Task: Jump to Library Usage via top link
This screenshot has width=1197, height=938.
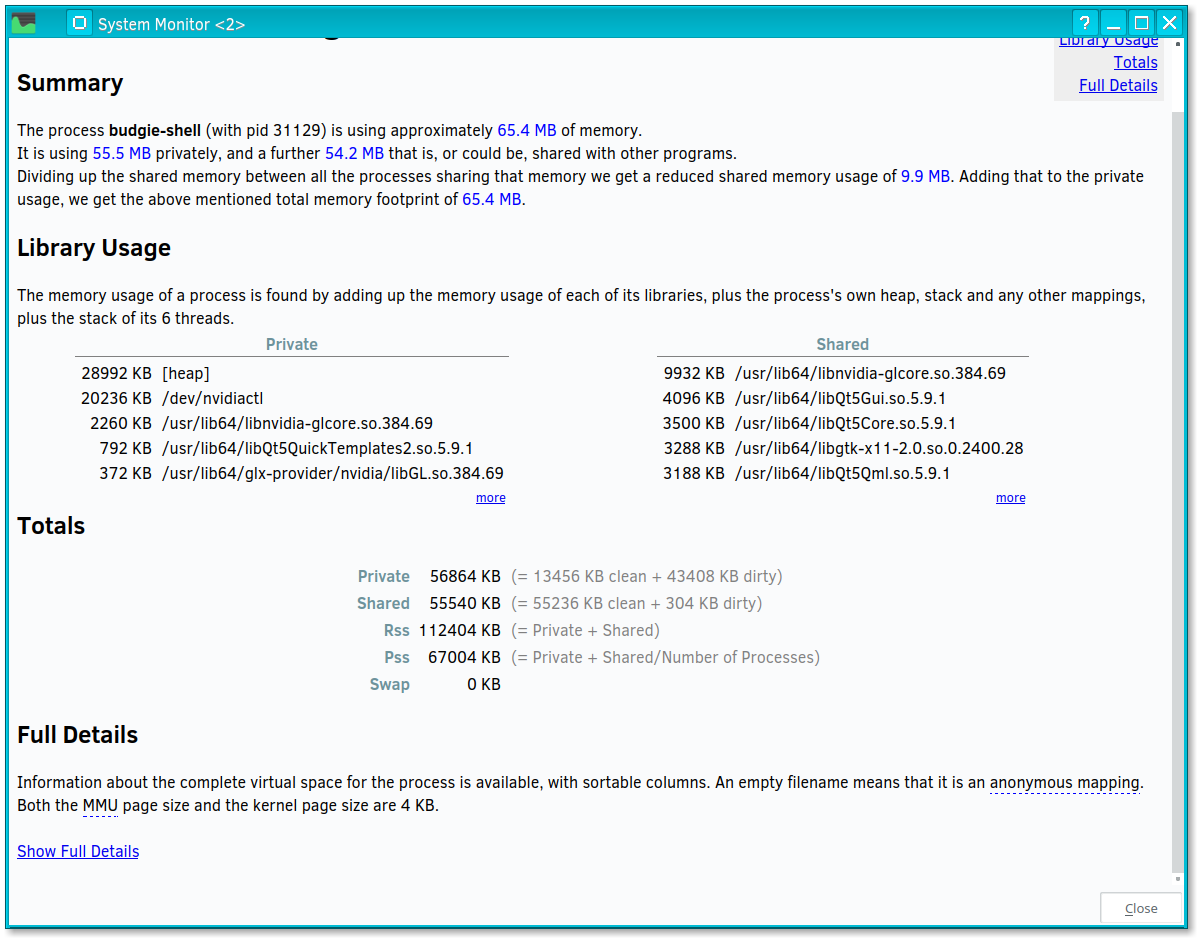Action: click(x=1108, y=40)
